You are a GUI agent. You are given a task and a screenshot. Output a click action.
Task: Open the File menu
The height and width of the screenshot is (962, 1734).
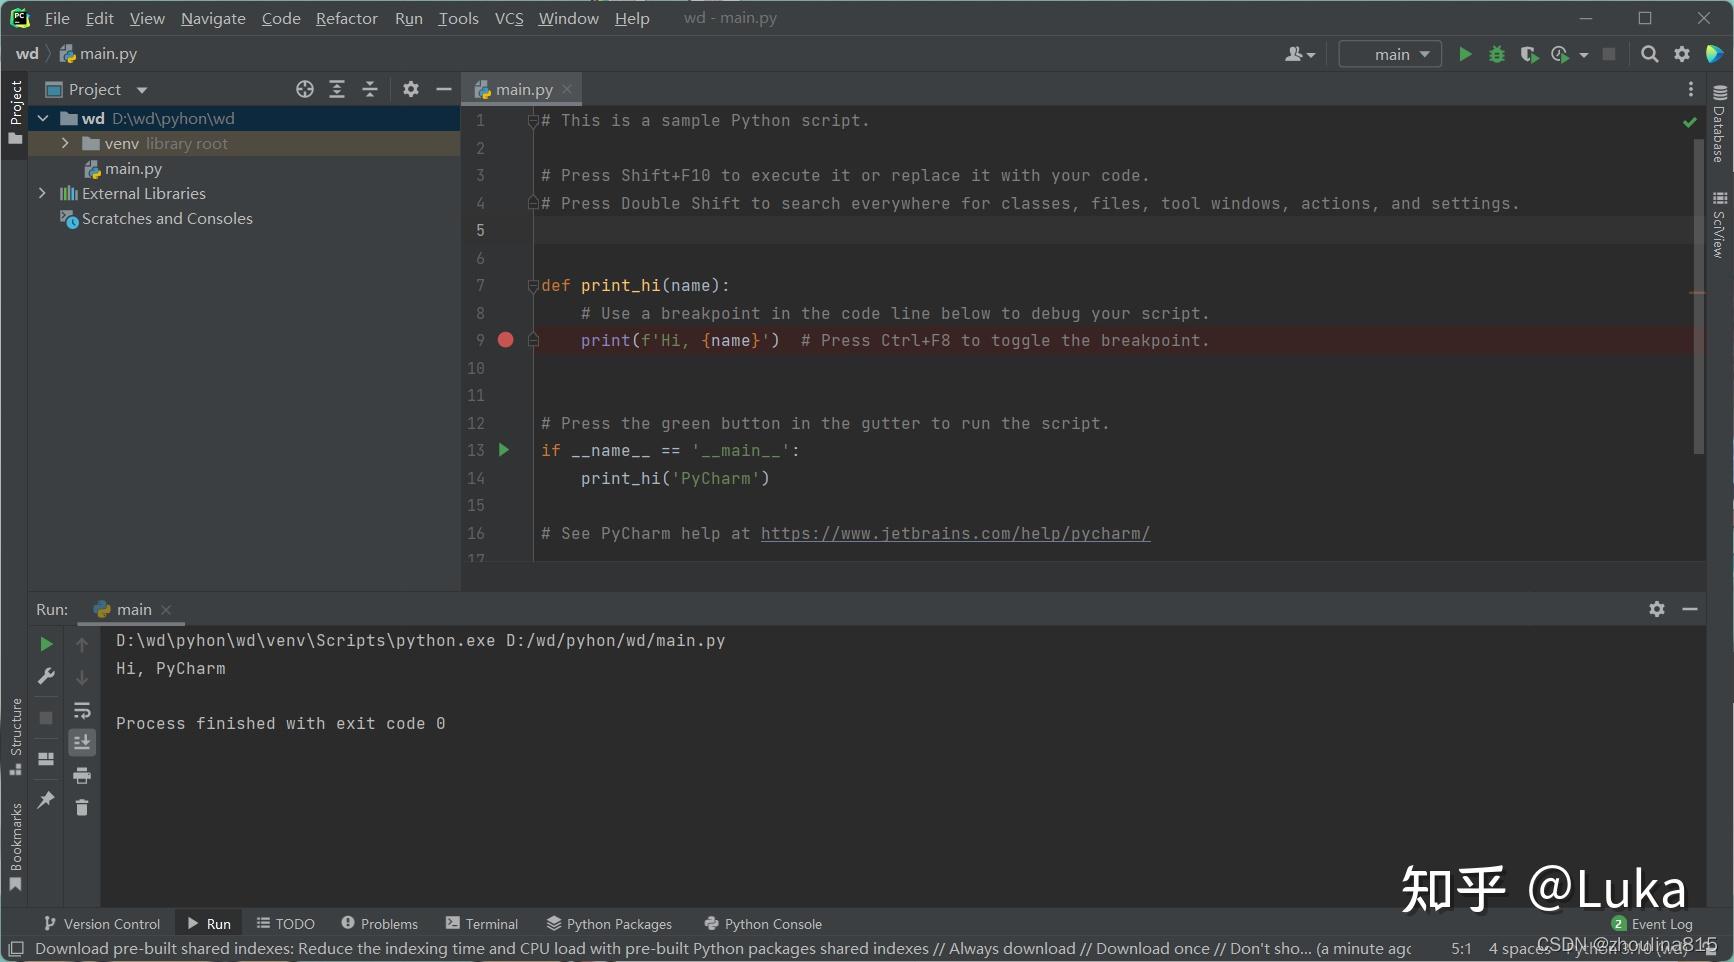[x=57, y=18]
